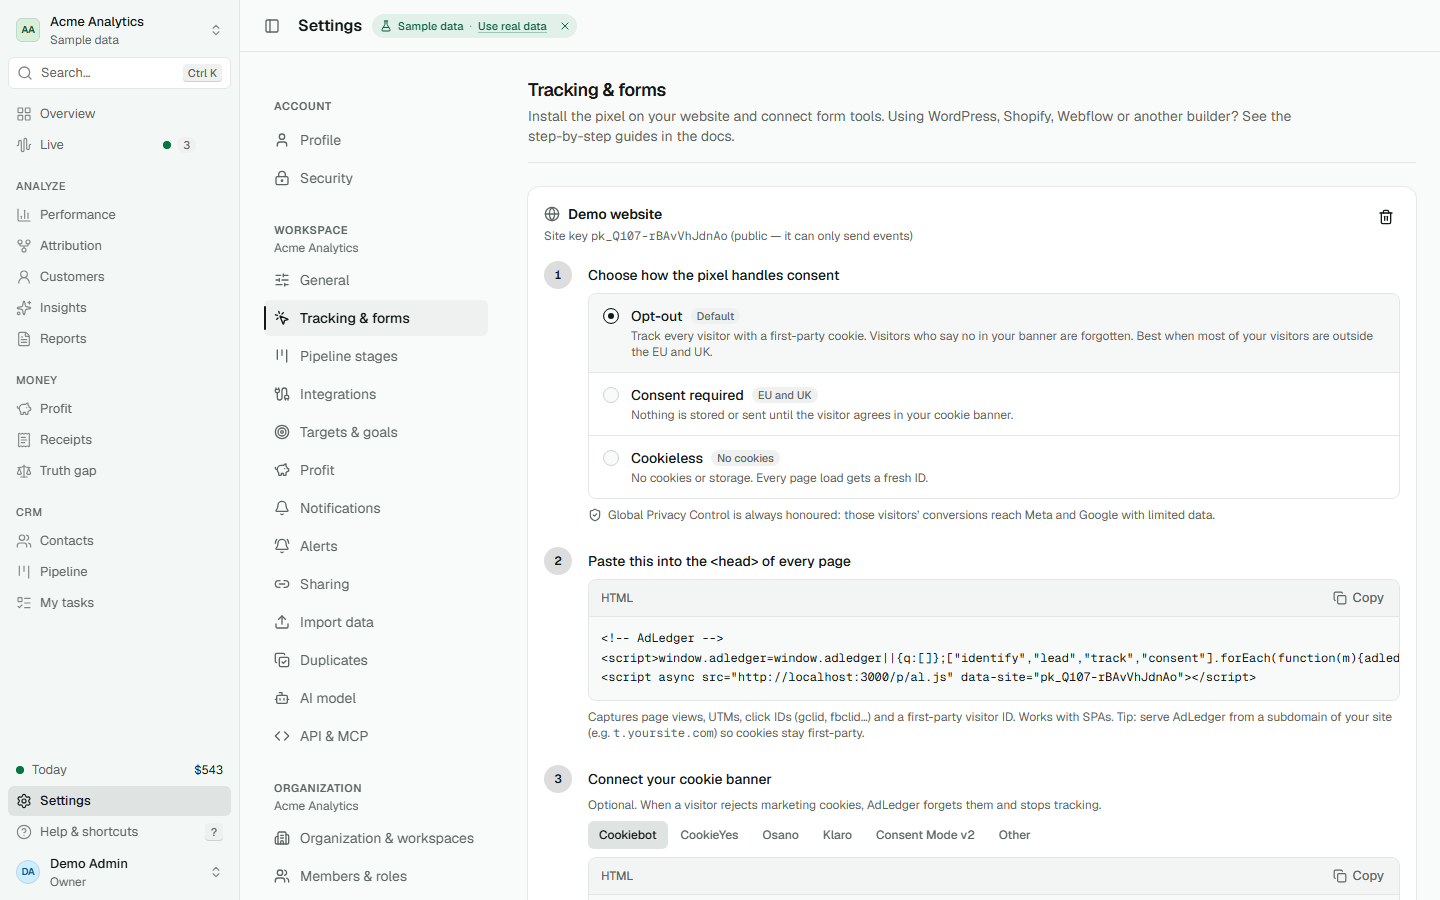Viewport: 1440px width, 900px height.
Task: Click the Organization & workspaces building icon
Action: [282, 838]
